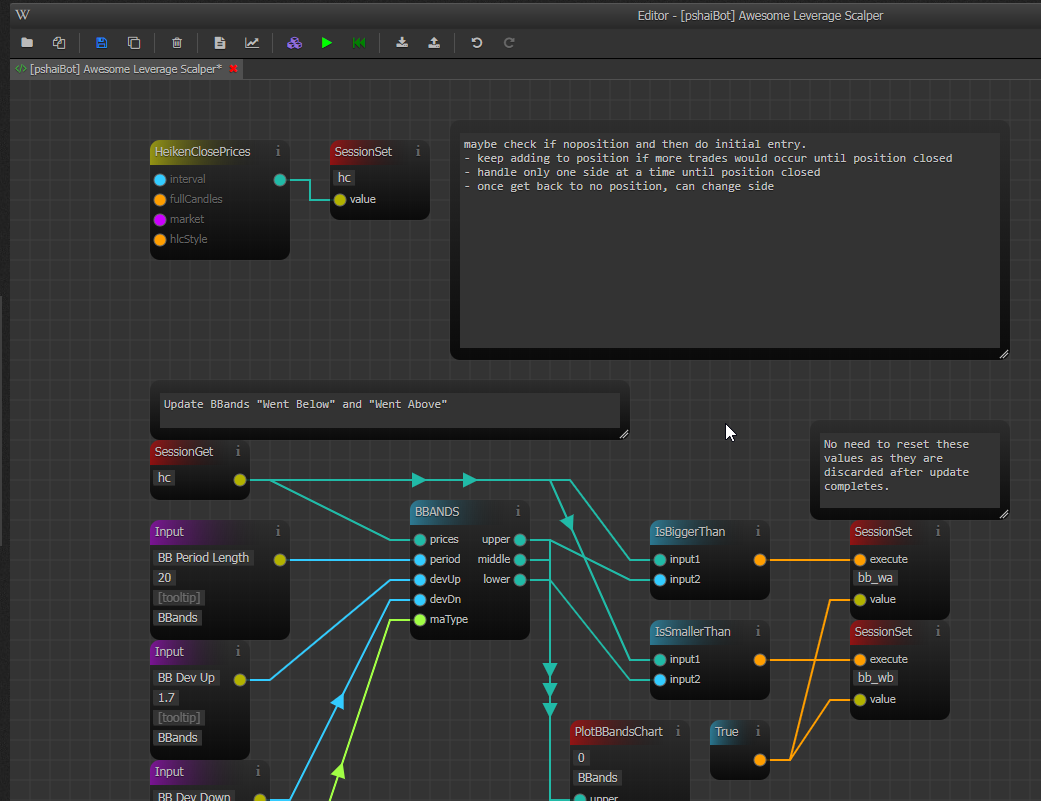Click the value port on SessionSet bb_wb
The image size is (1041, 801).
pos(860,699)
